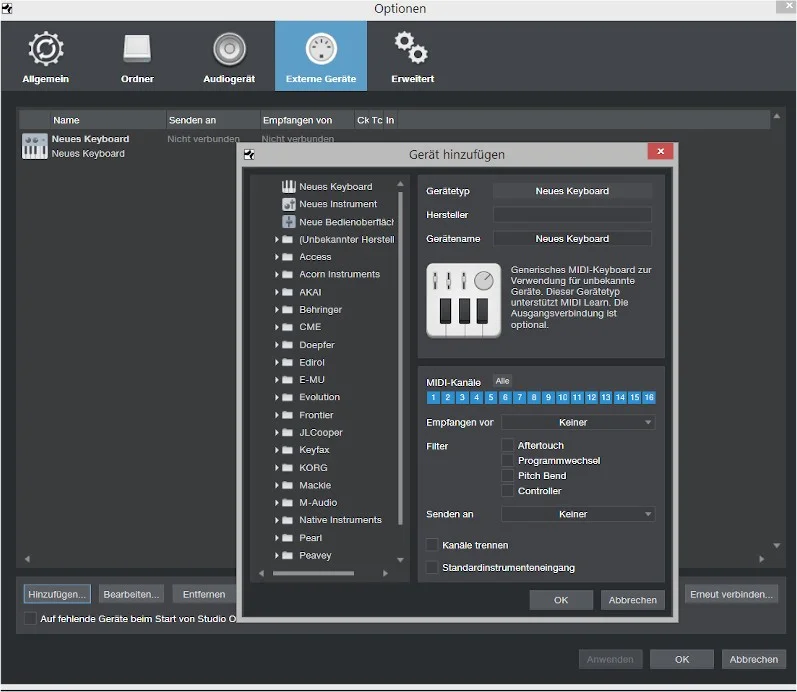
Task: Click the Neues Keyboard device icon in list
Action: tap(35, 146)
